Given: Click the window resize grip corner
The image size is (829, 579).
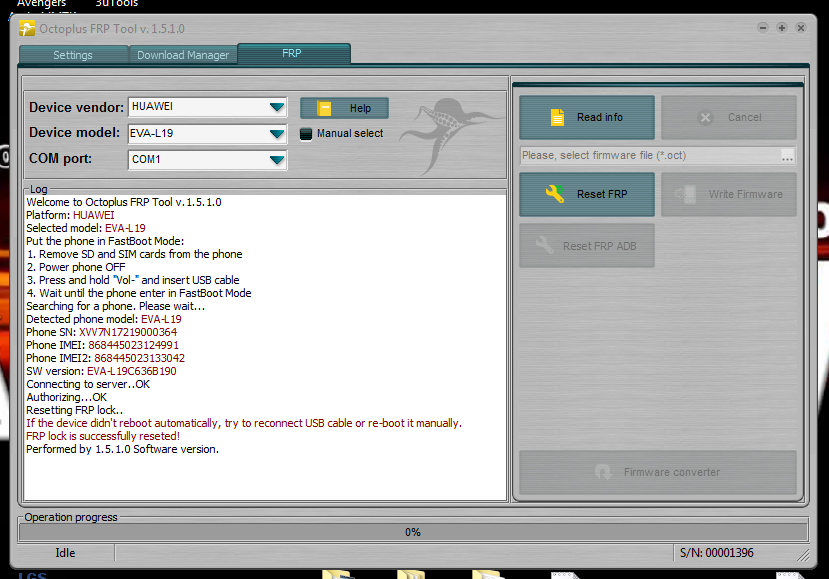Looking at the screenshot, I should [x=803, y=555].
